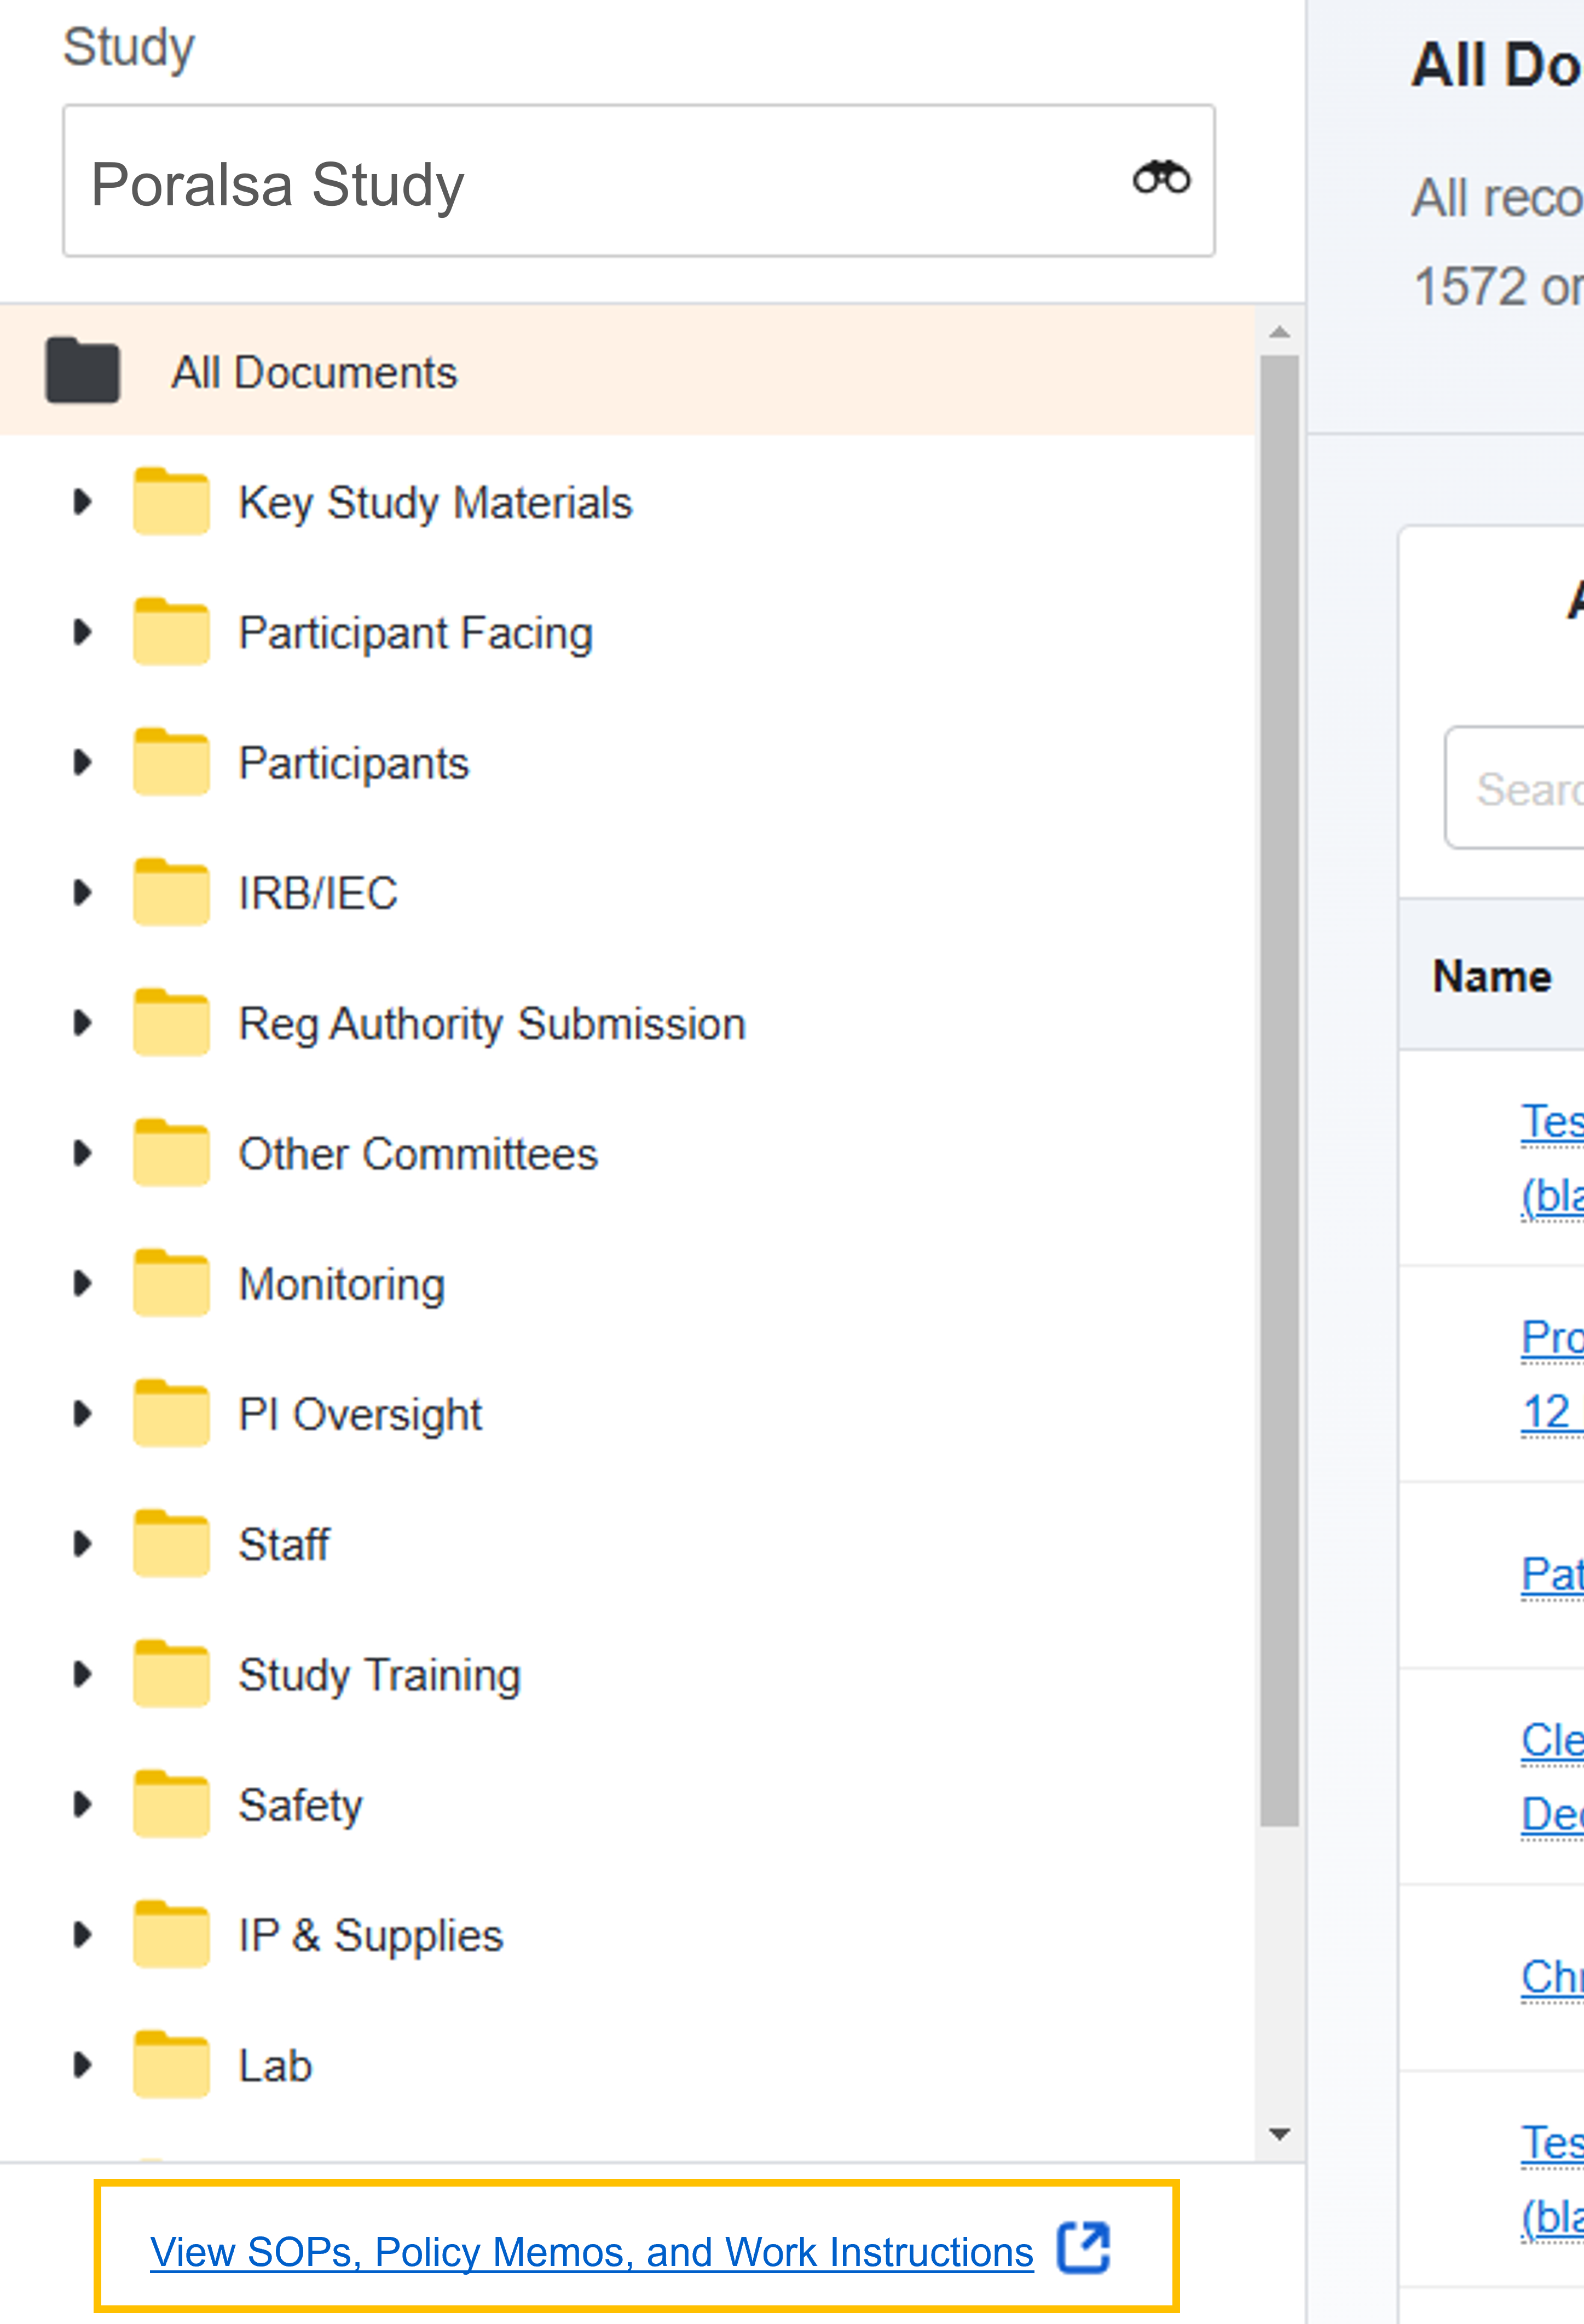The width and height of the screenshot is (1584, 2324).
Task: Select the Staff folder label
Action: (x=284, y=1544)
